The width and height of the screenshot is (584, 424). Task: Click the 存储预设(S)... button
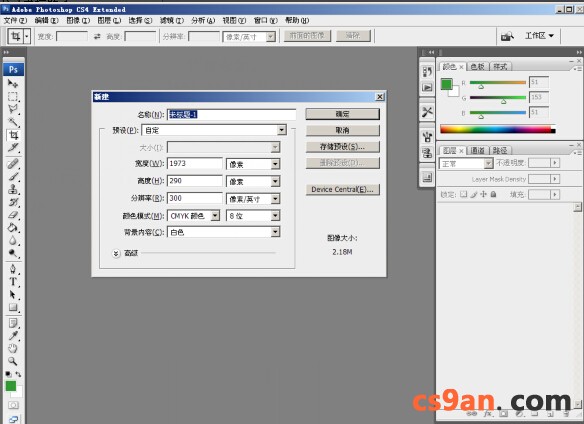342,147
